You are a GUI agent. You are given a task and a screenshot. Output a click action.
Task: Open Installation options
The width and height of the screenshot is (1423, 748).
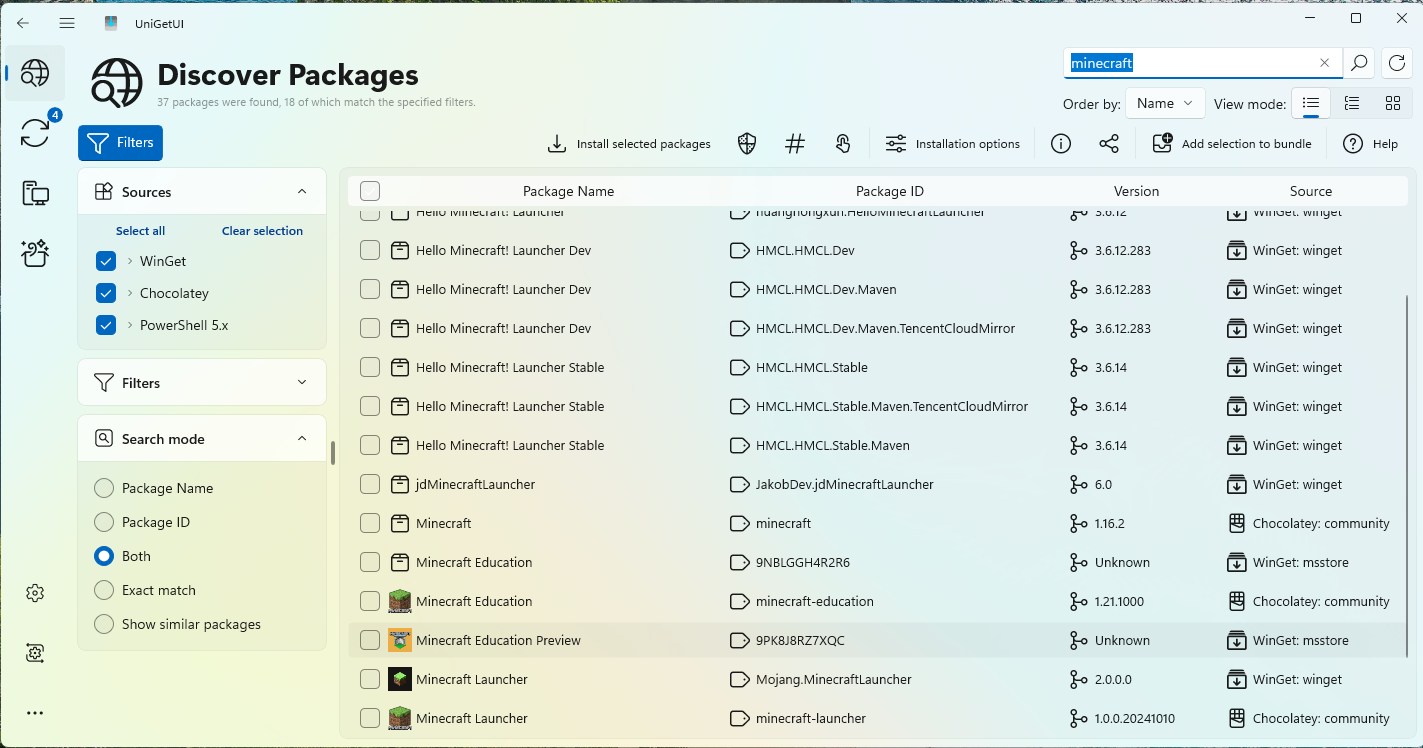click(x=953, y=144)
